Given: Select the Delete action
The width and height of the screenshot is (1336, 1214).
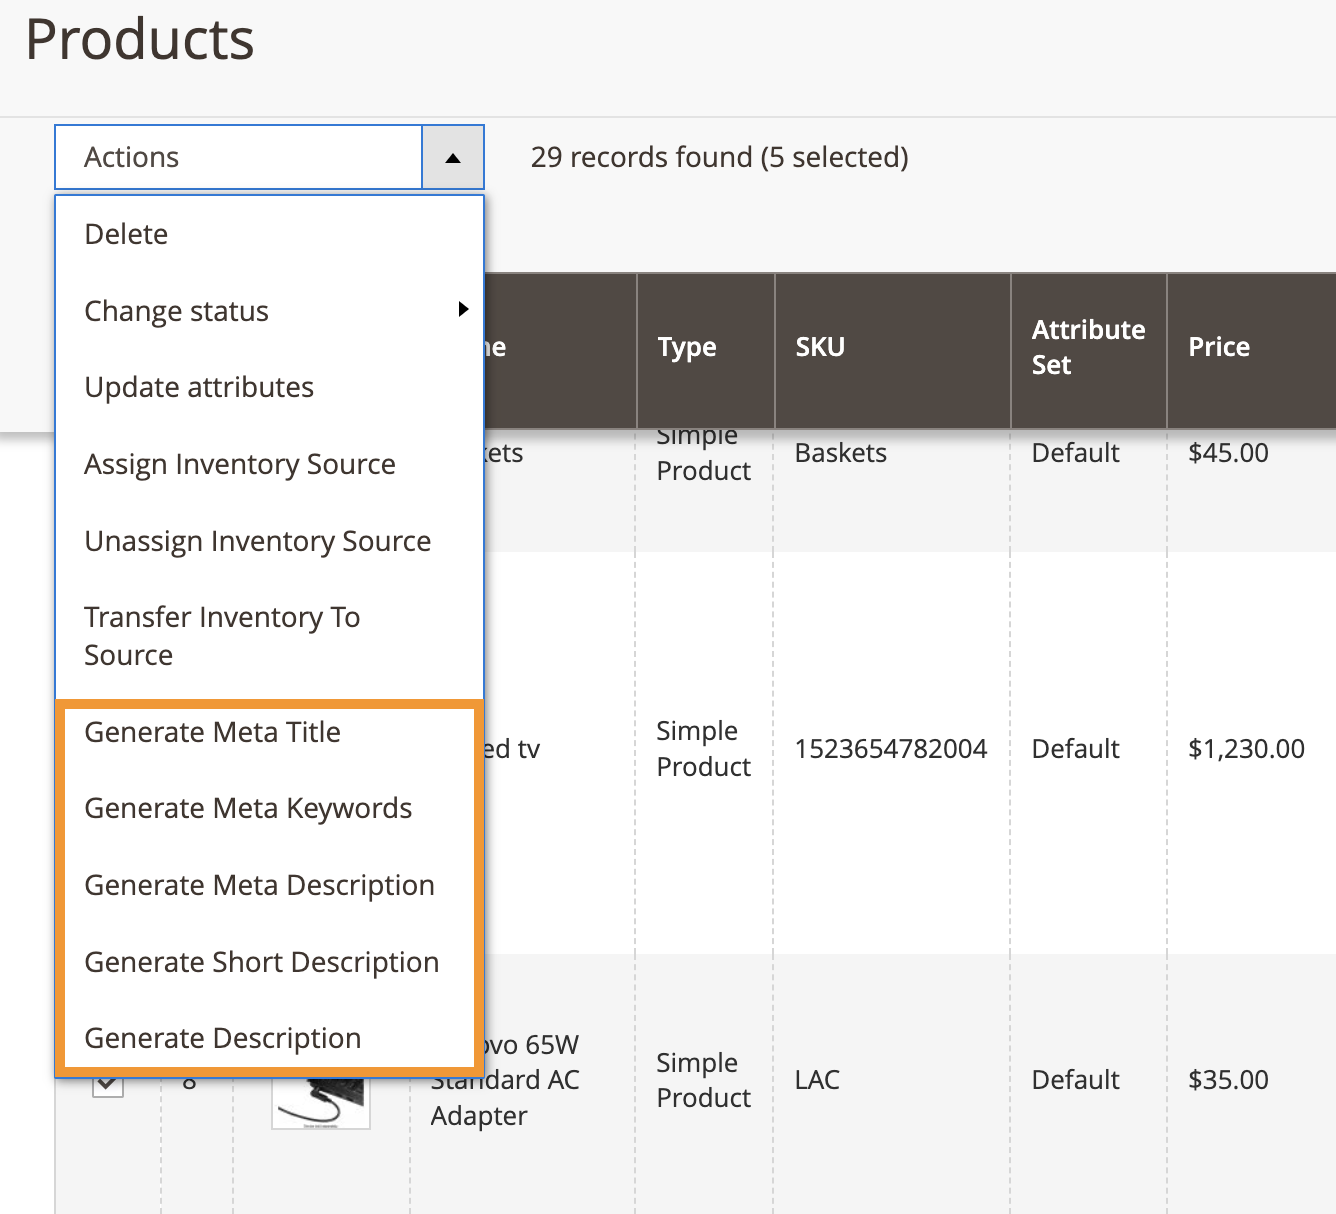Looking at the screenshot, I should pyautogui.click(x=125, y=234).
